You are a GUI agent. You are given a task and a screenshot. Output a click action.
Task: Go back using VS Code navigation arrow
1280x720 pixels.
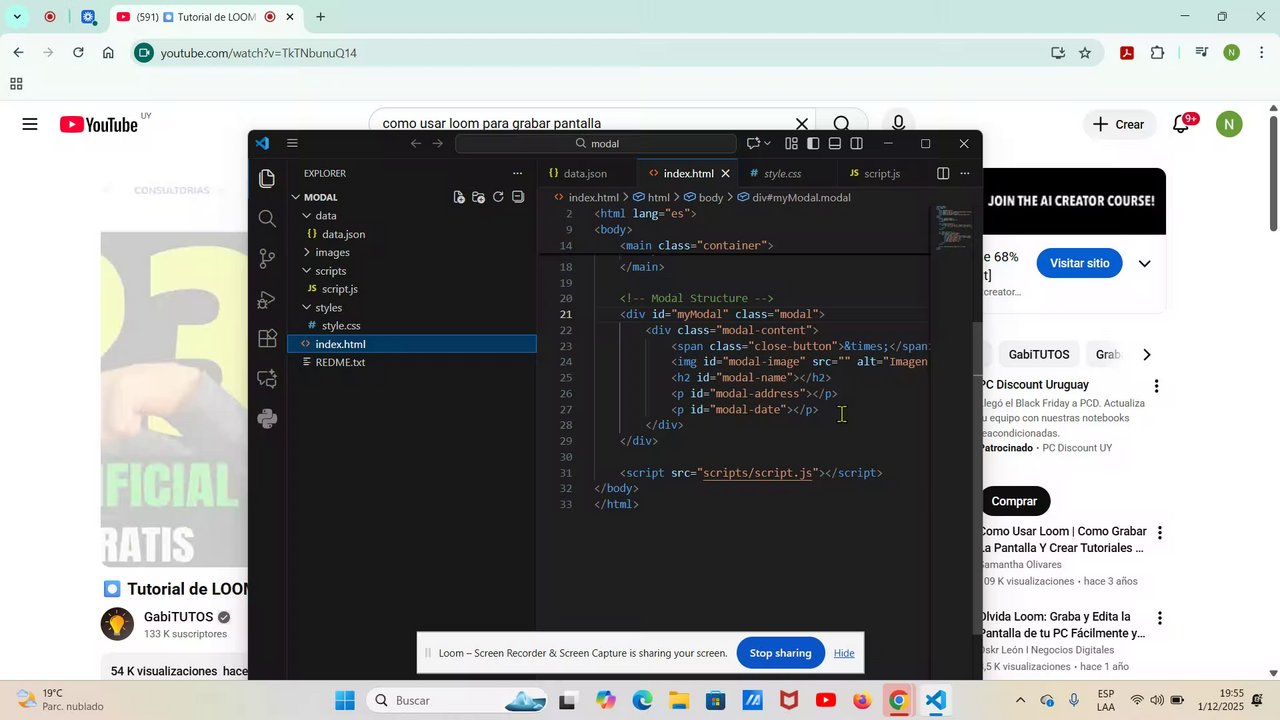pyautogui.click(x=416, y=144)
